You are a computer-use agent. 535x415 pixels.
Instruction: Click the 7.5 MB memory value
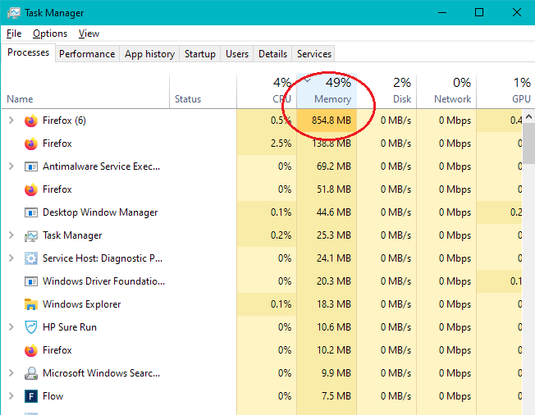point(336,396)
